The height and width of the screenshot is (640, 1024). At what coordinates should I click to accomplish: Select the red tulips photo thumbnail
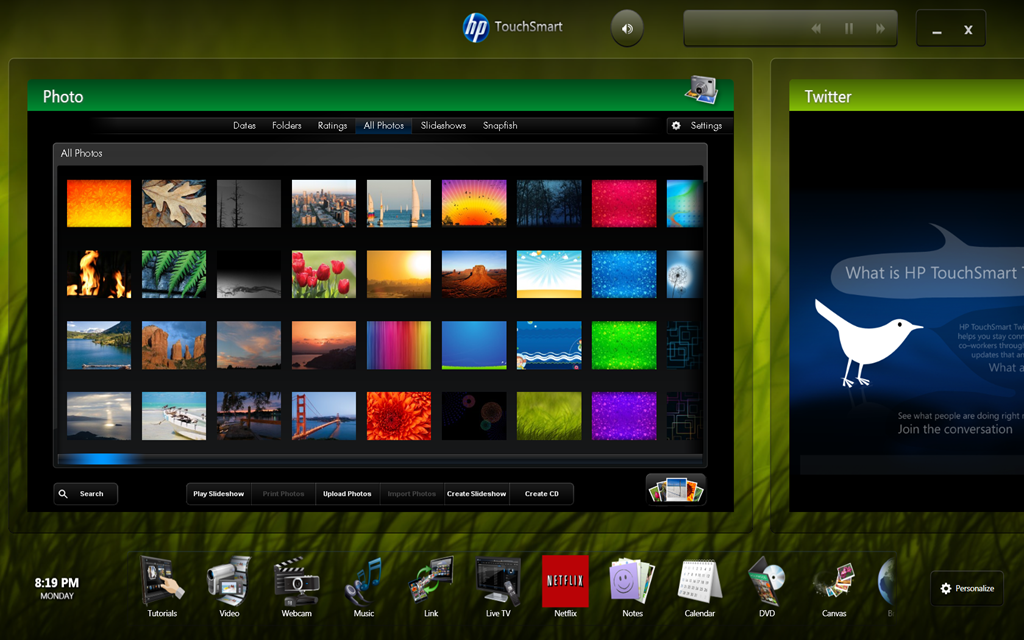click(x=324, y=274)
